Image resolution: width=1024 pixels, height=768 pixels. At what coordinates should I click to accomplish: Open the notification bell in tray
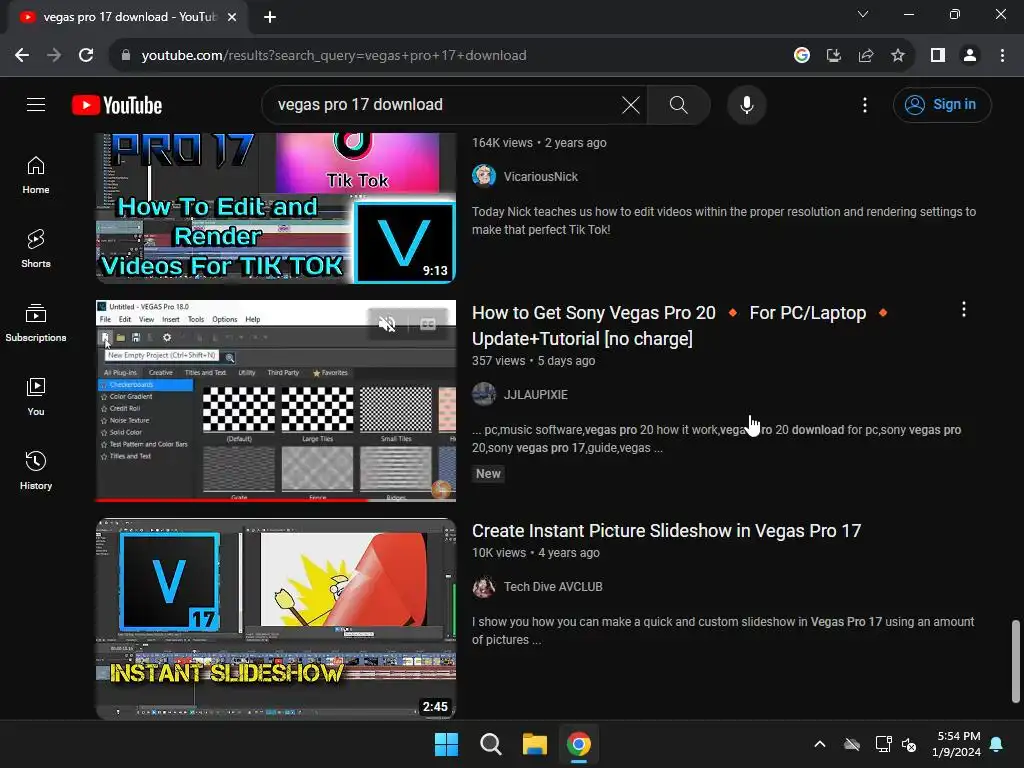point(997,744)
